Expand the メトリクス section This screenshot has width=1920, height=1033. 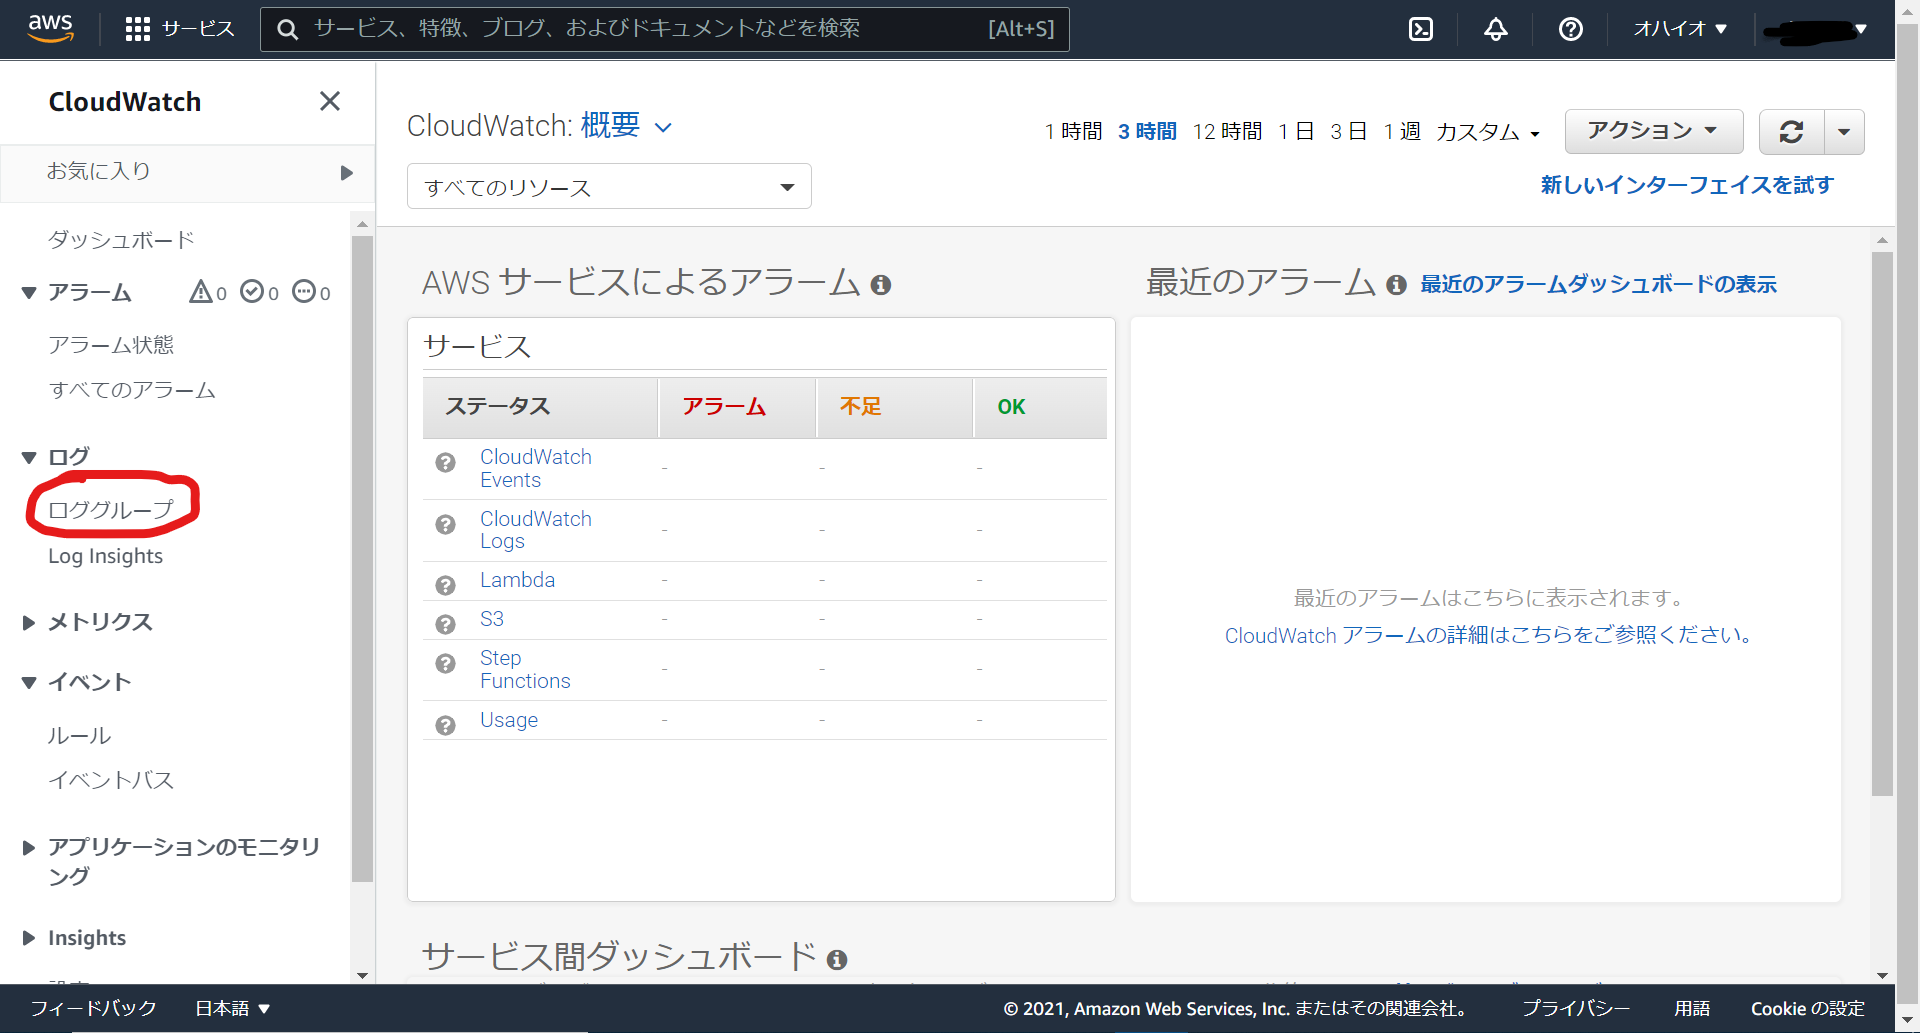pos(29,623)
